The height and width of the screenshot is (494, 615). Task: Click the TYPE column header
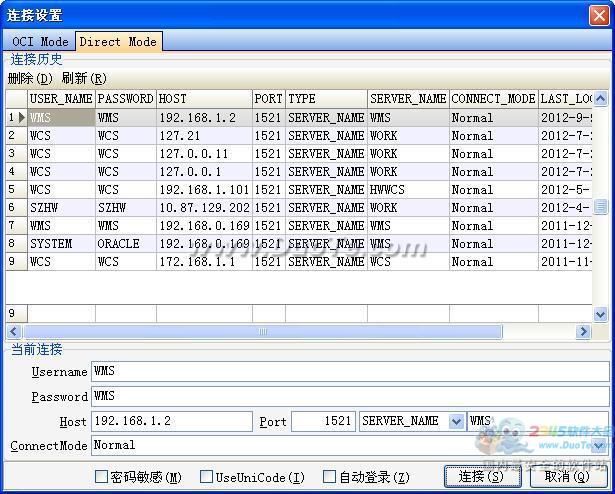point(326,99)
